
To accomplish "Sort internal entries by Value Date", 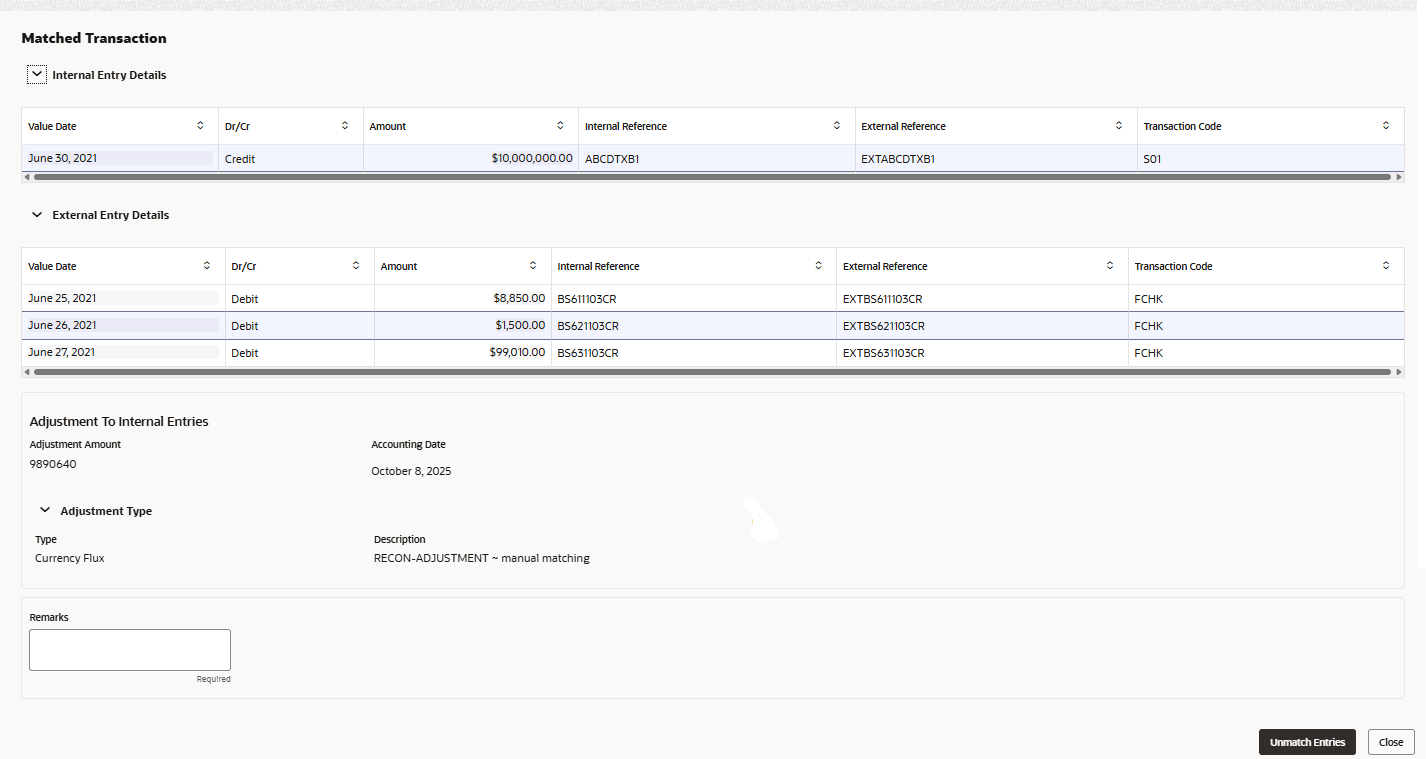I will 200,126.
